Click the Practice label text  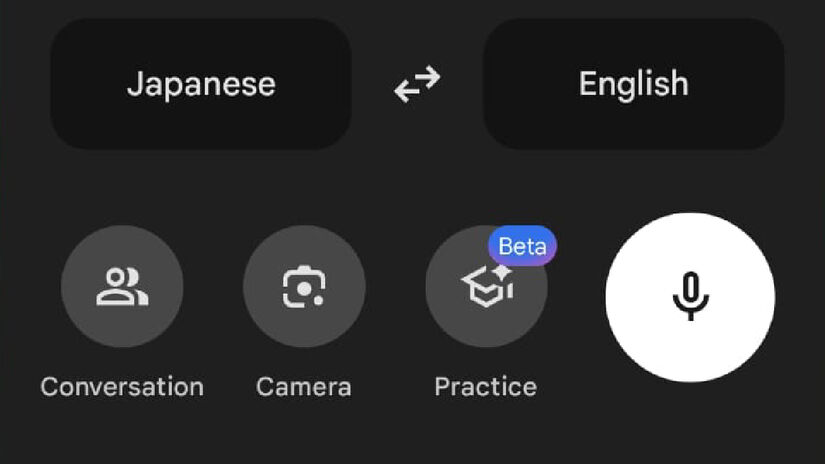486,387
